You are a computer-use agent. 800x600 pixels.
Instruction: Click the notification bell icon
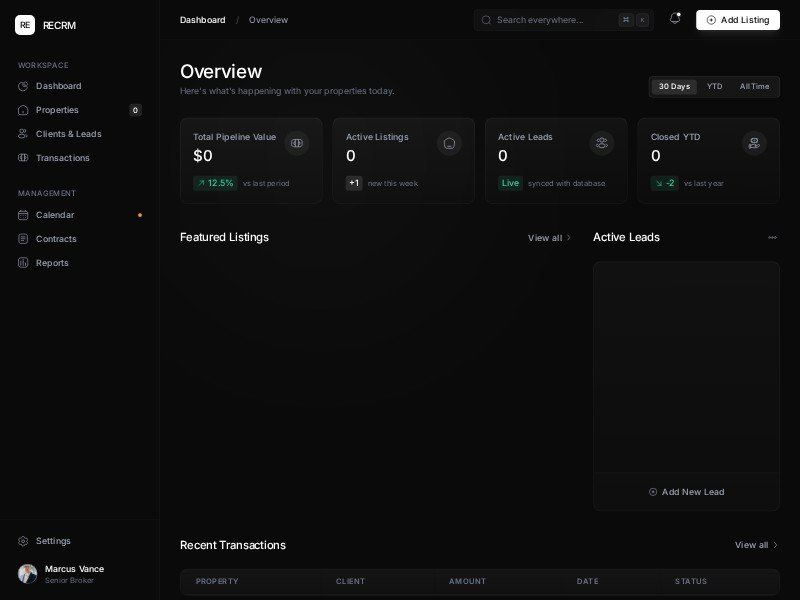675,19
